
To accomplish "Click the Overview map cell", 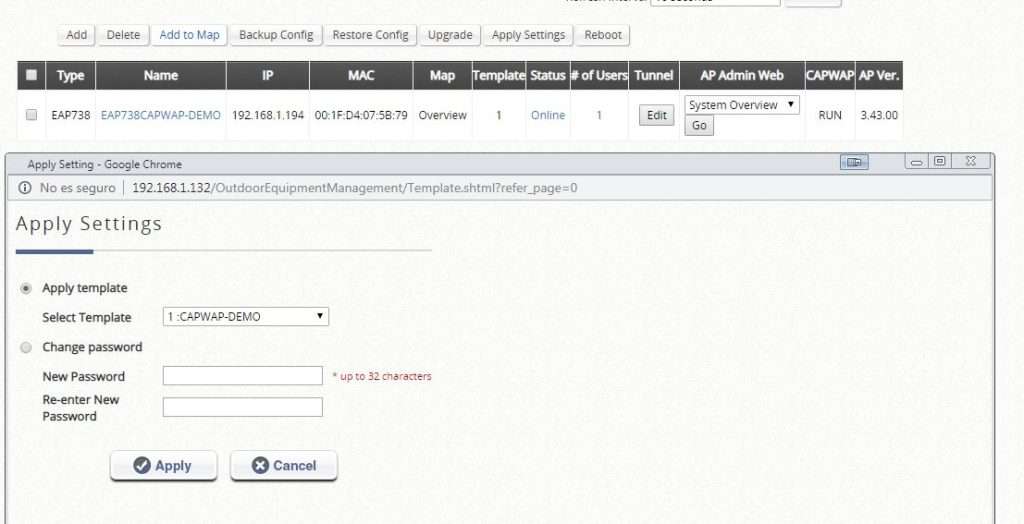I will (442, 115).
